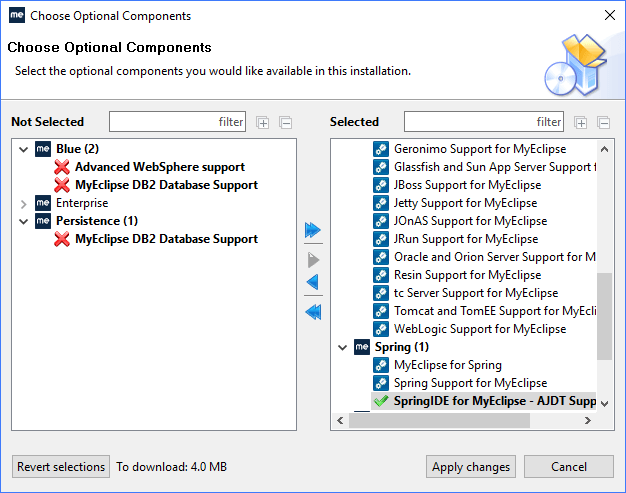
Task: Select Geronimo Support for MyEclipse
Action: coord(480,149)
